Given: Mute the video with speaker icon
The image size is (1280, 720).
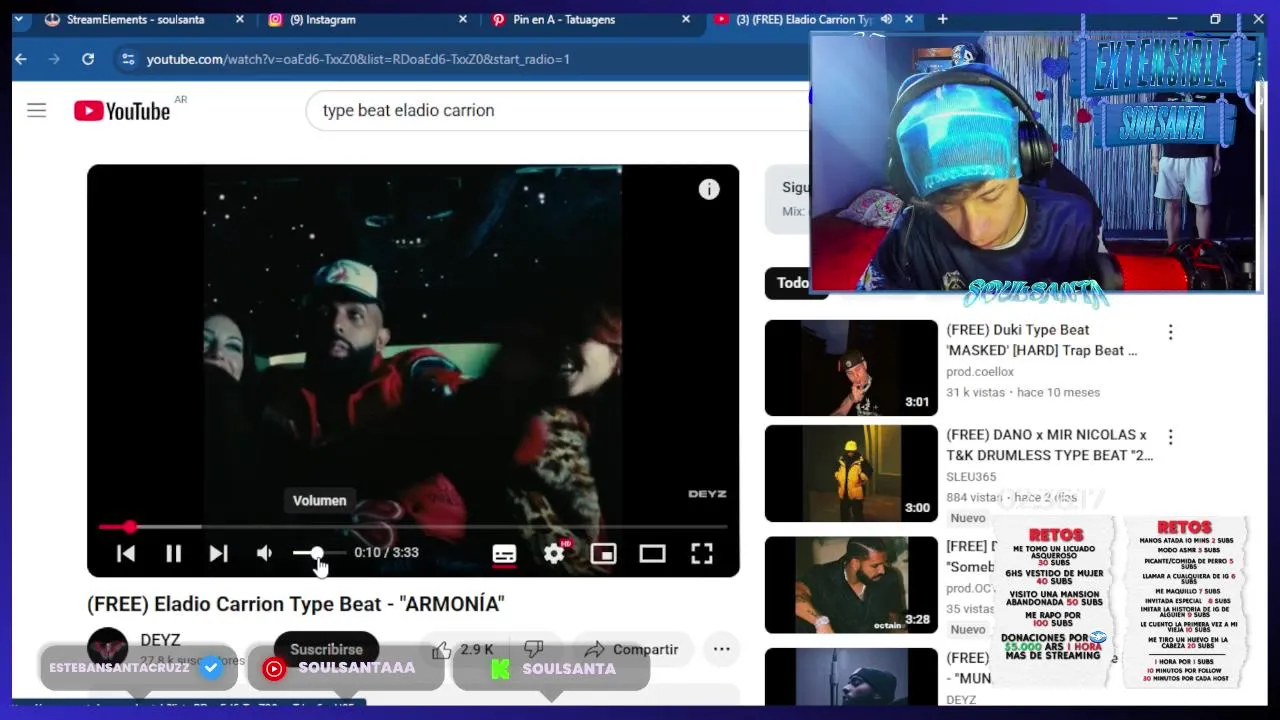Looking at the screenshot, I should click(x=264, y=553).
